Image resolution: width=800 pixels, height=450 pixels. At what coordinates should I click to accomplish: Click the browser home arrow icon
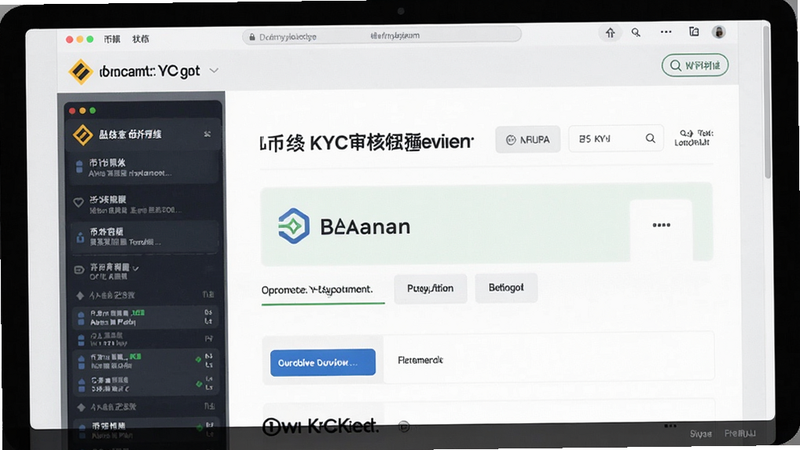click(x=610, y=33)
